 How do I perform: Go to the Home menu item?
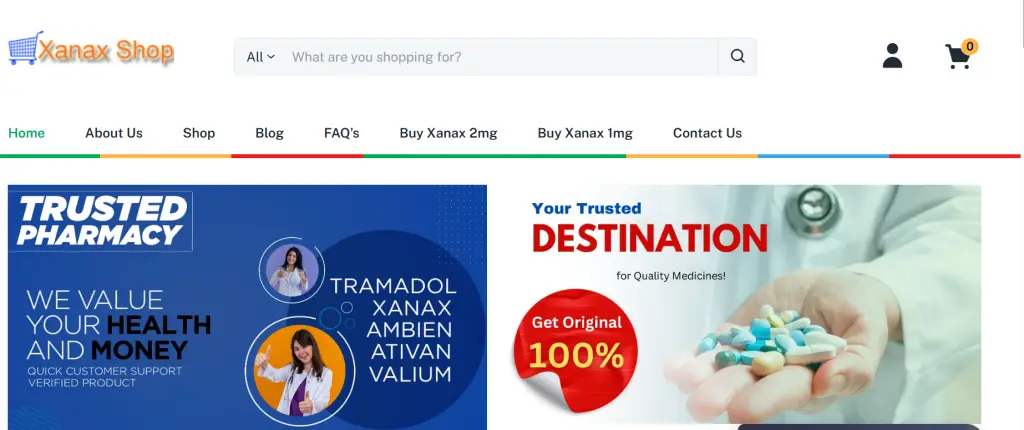coord(27,133)
